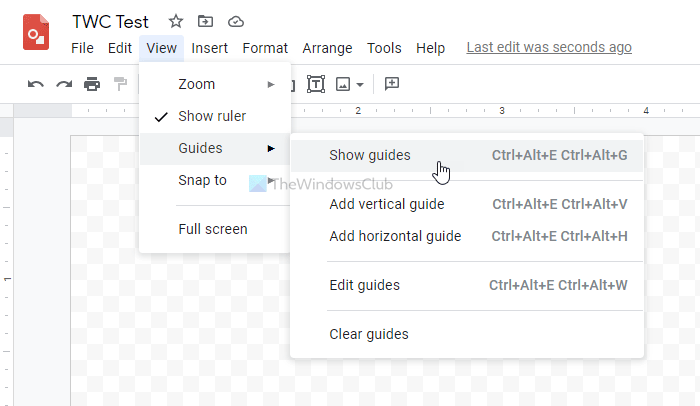Open the Arrange menu

click(x=327, y=47)
